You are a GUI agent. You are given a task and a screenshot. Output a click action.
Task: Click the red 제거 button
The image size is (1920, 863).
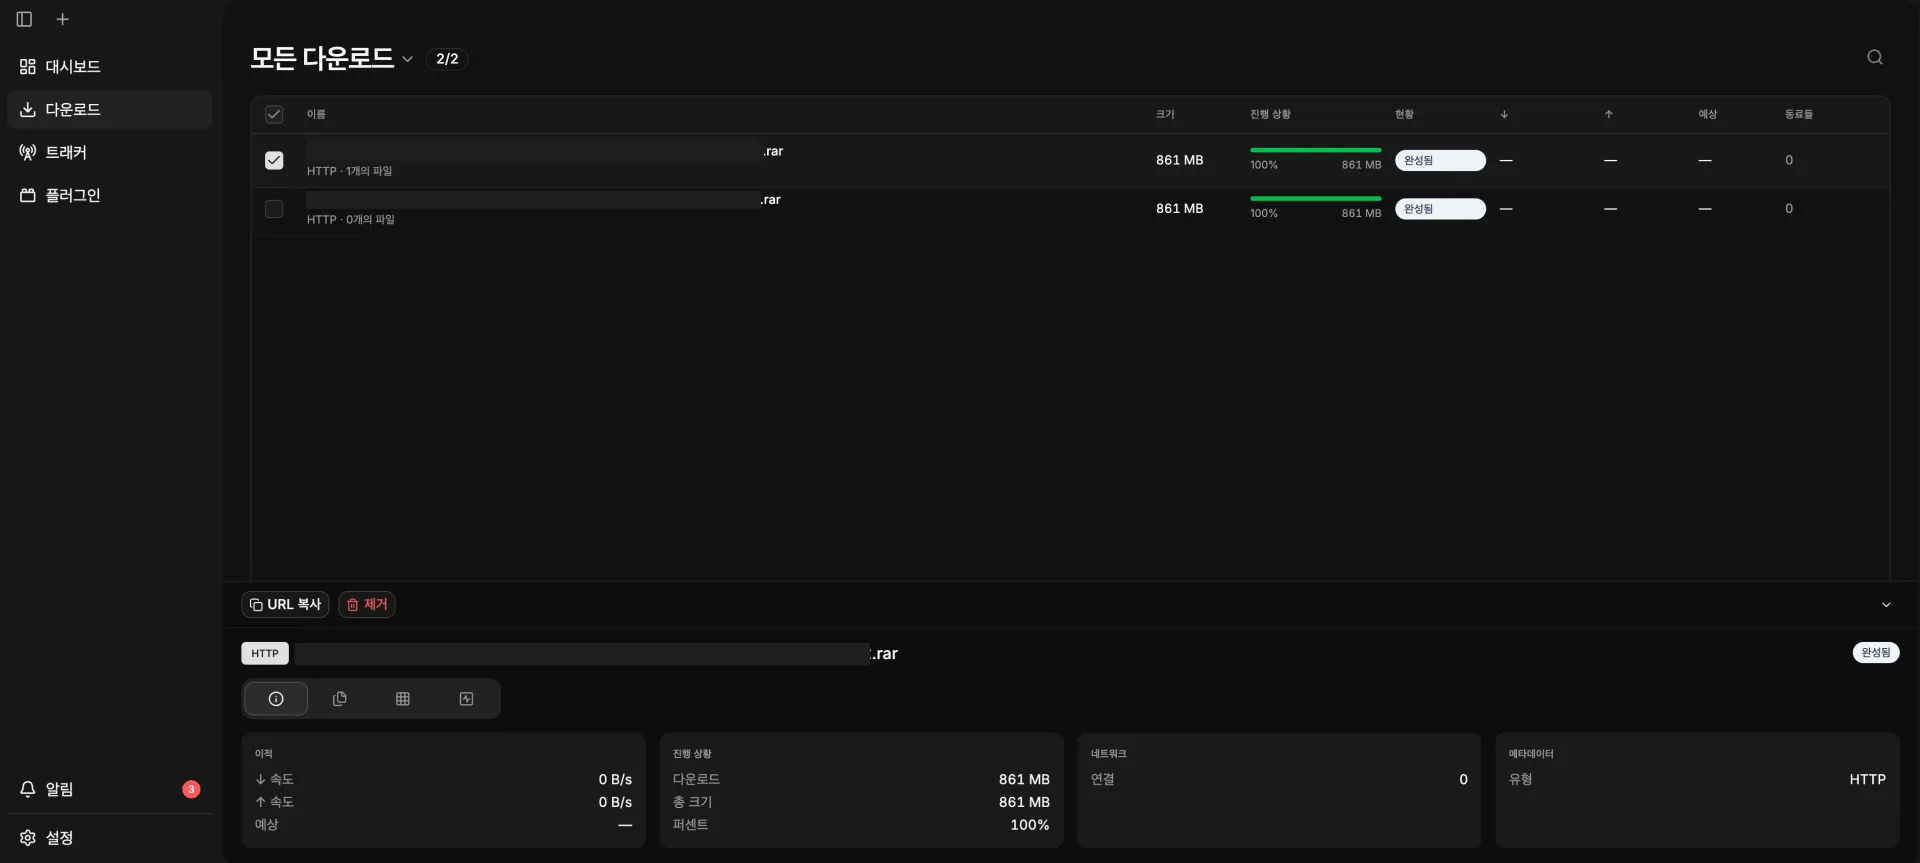point(367,604)
